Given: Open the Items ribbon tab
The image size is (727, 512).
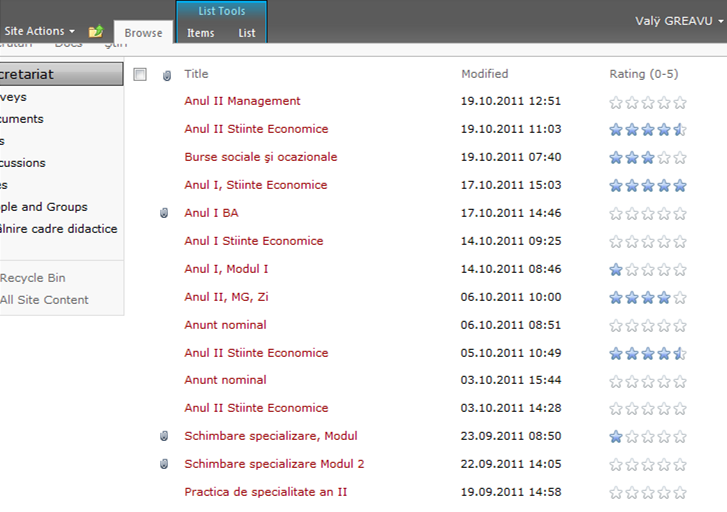Looking at the screenshot, I should coord(201,33).
